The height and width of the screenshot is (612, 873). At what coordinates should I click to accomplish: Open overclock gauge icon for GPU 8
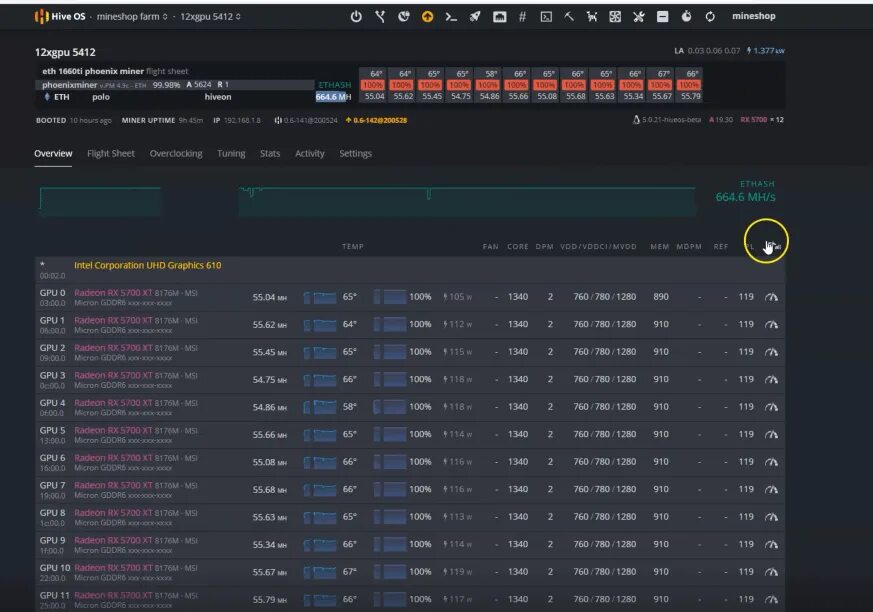pos(771,517)
